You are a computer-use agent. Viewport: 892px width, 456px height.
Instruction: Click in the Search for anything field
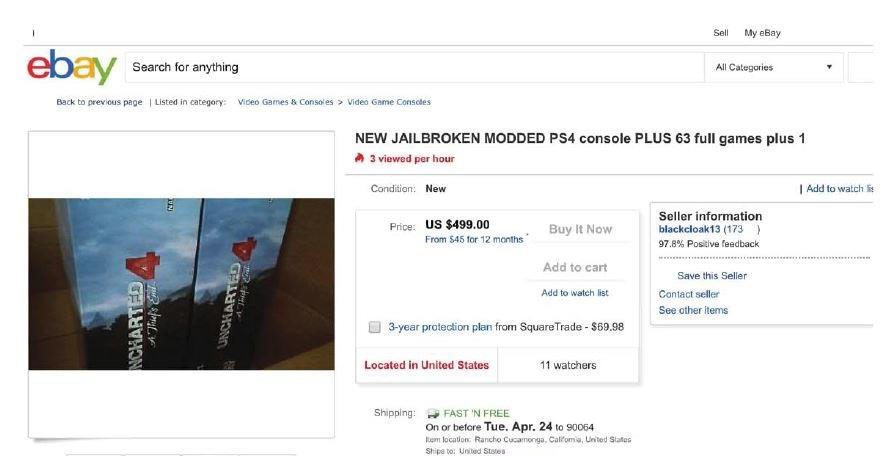(414, 67)
